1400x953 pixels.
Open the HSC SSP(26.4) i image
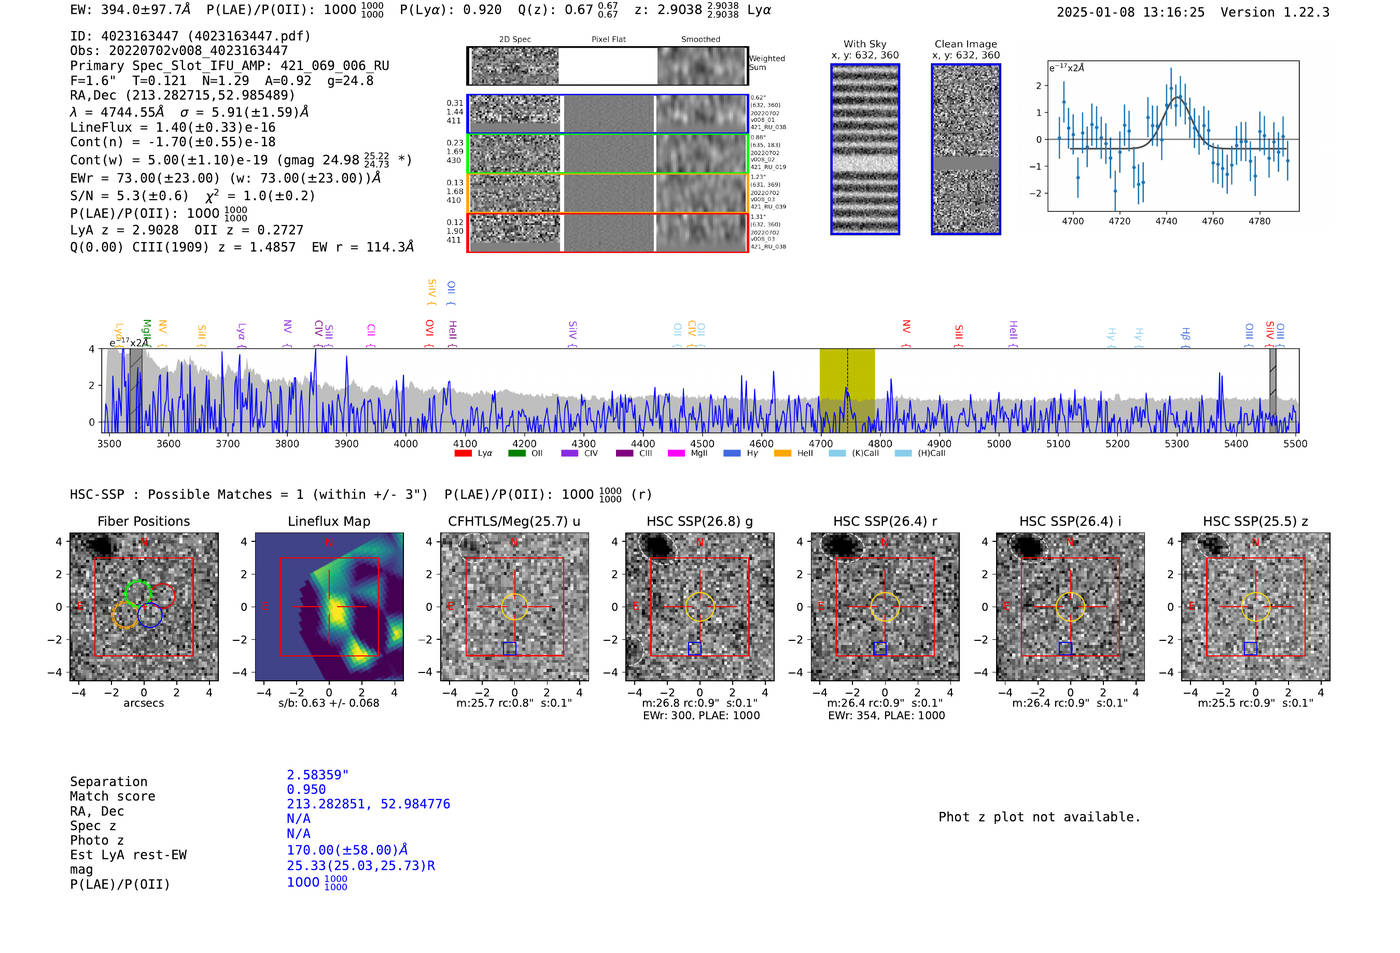point(1070,607)
